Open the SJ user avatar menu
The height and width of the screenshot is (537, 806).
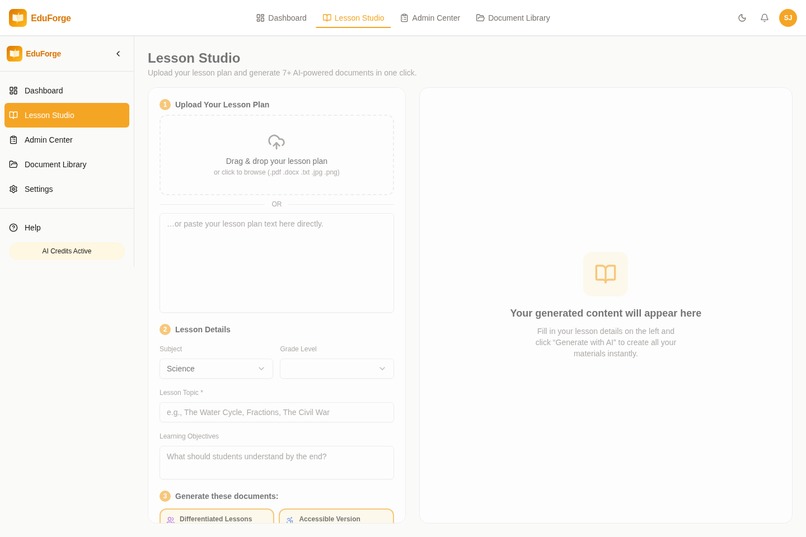[x=787, y=18]
